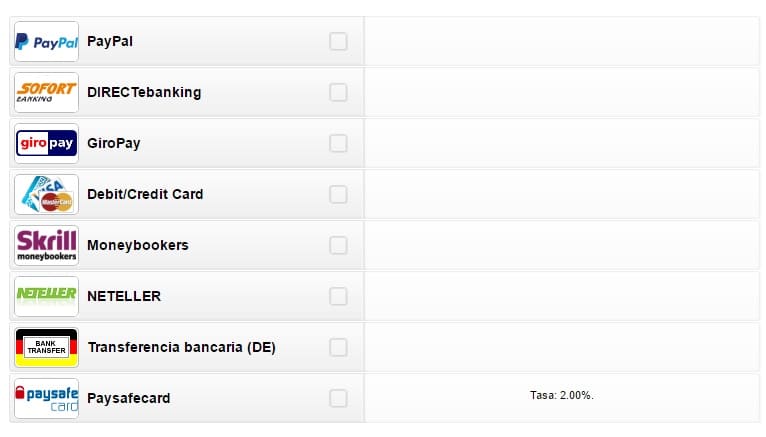Click the Tasa: 2.00% fee text
This screenshot has height=437, width=766.
562,395
